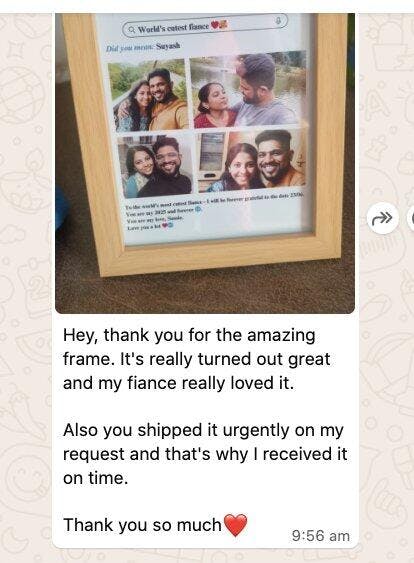
Task: Click the wooden frame's bottom border in photo
Action: coord(221,257)
